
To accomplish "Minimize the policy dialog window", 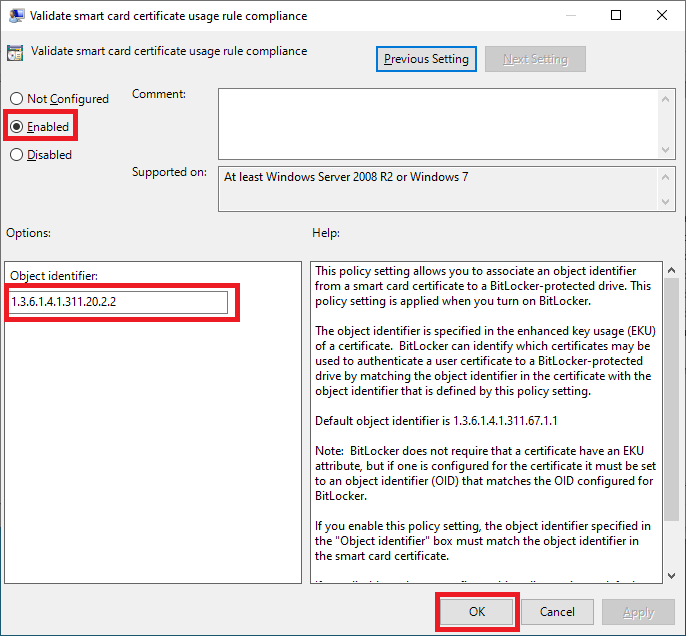I will tap(570, 15).
